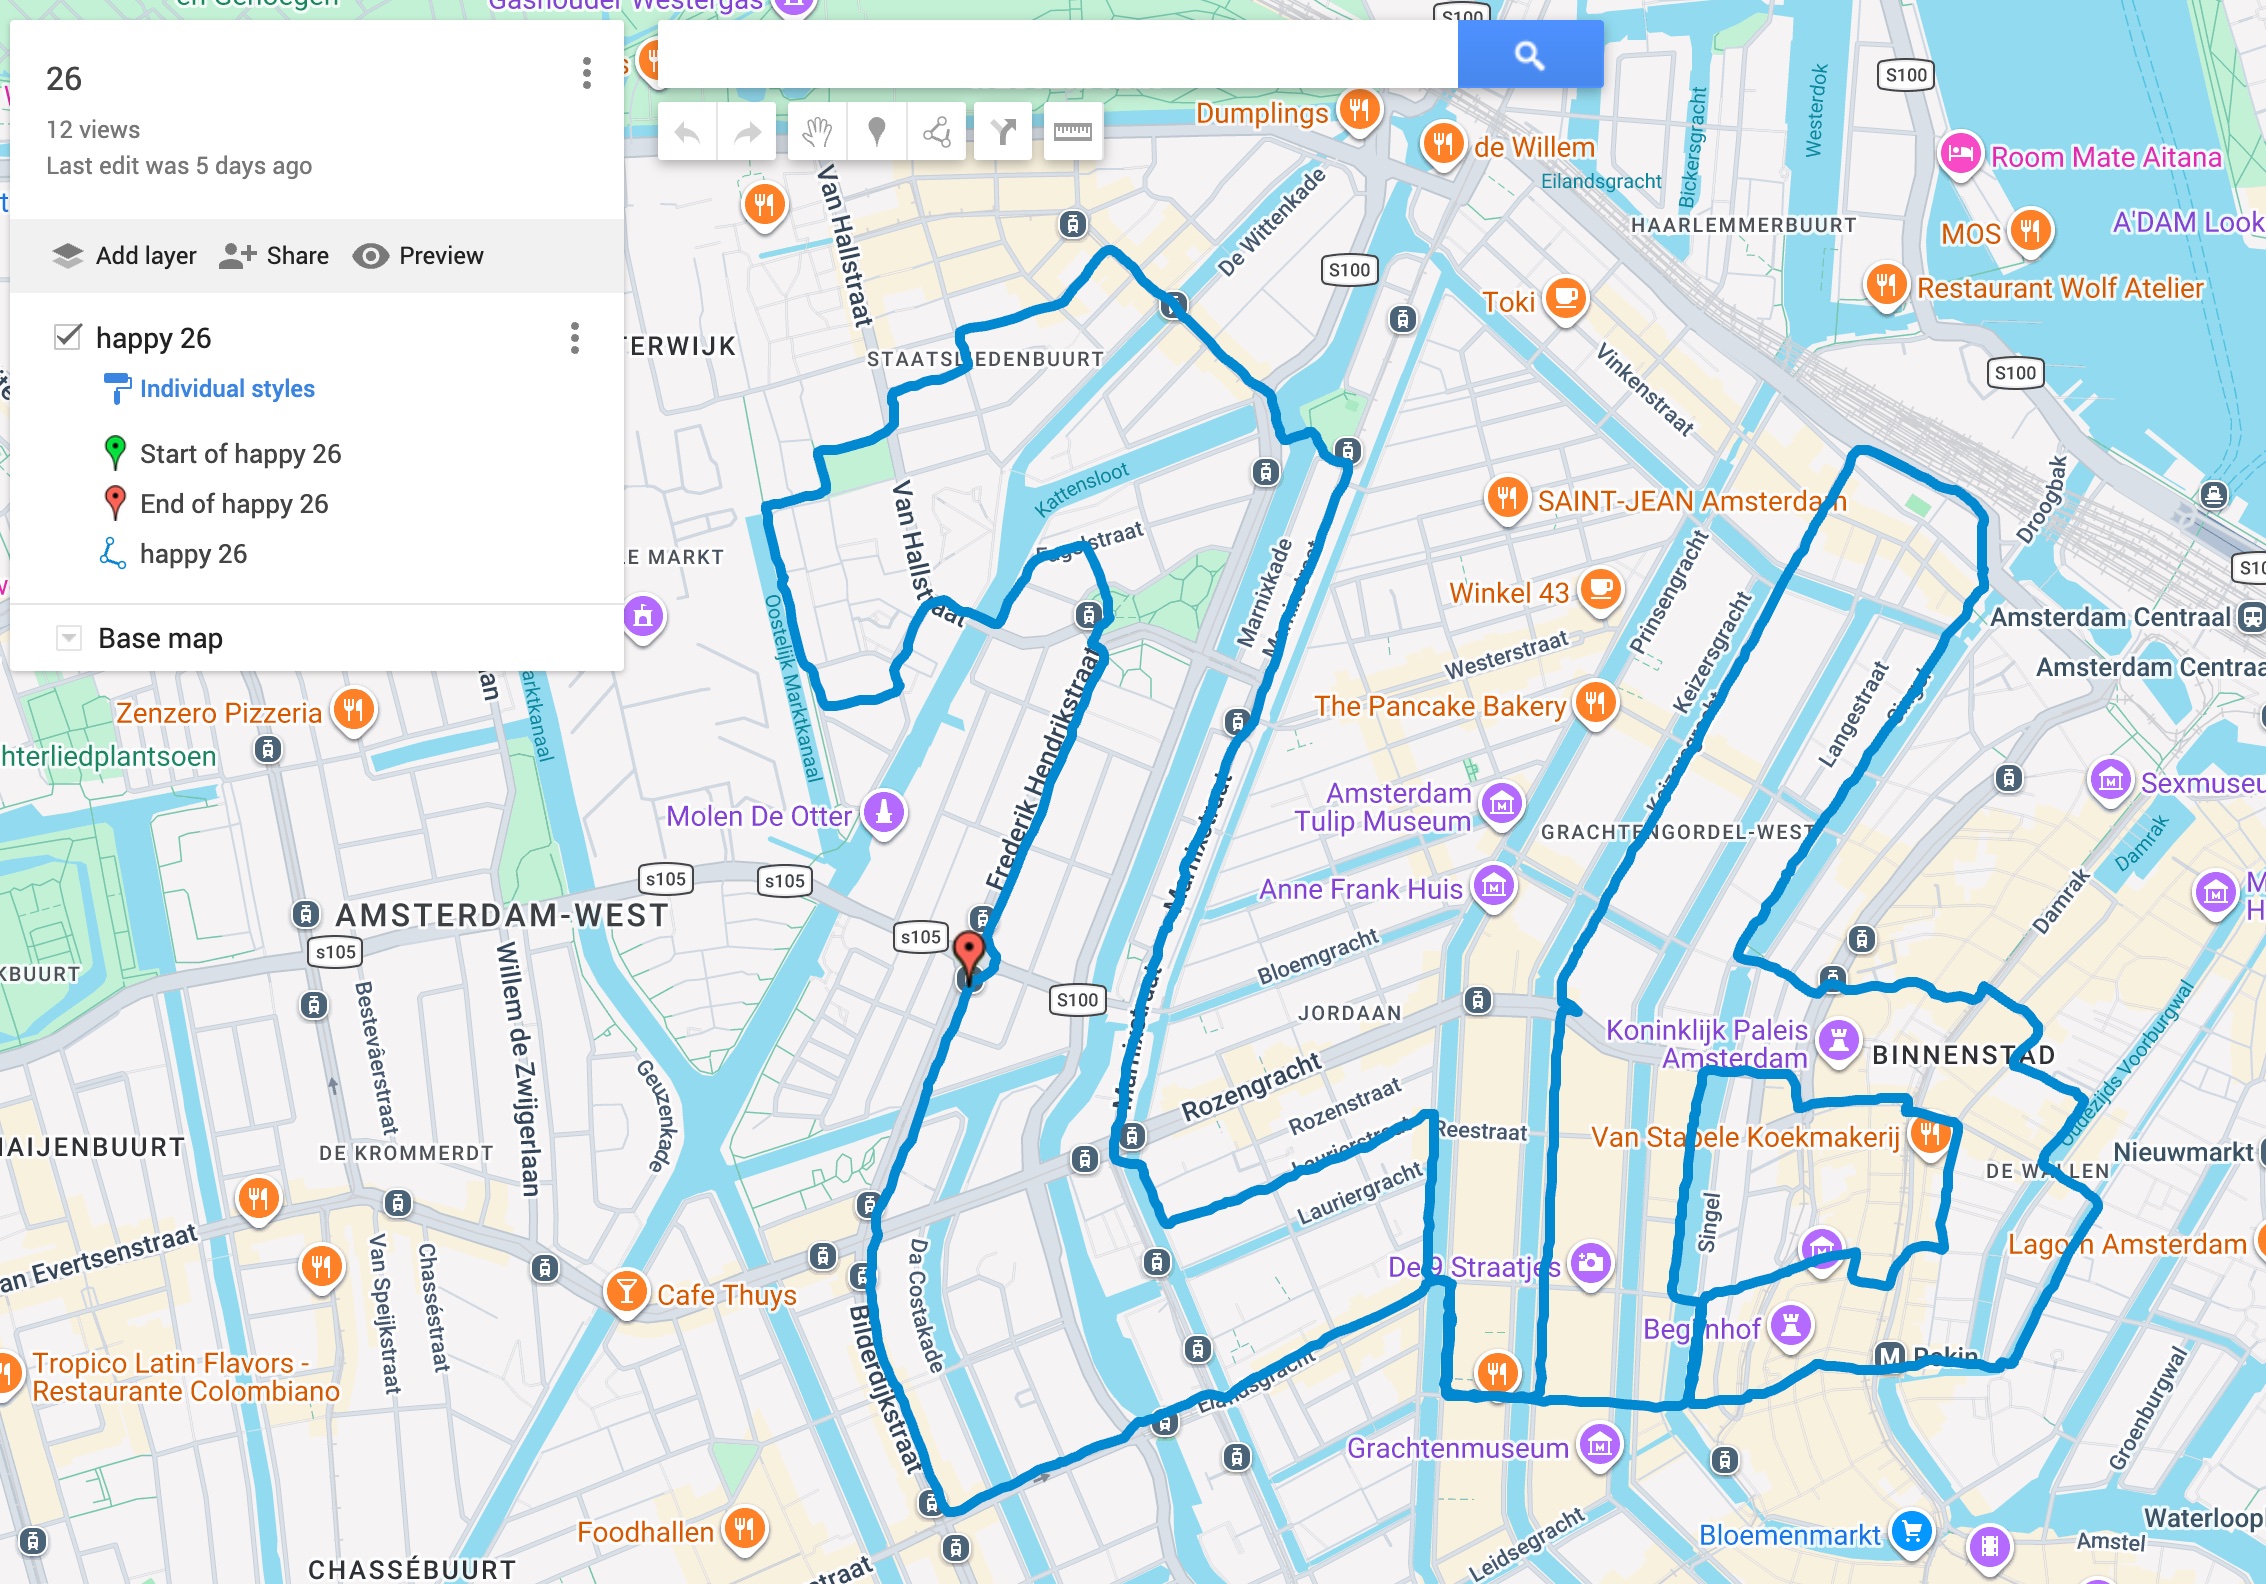Click the Add layer button

[x=124, y=256]
